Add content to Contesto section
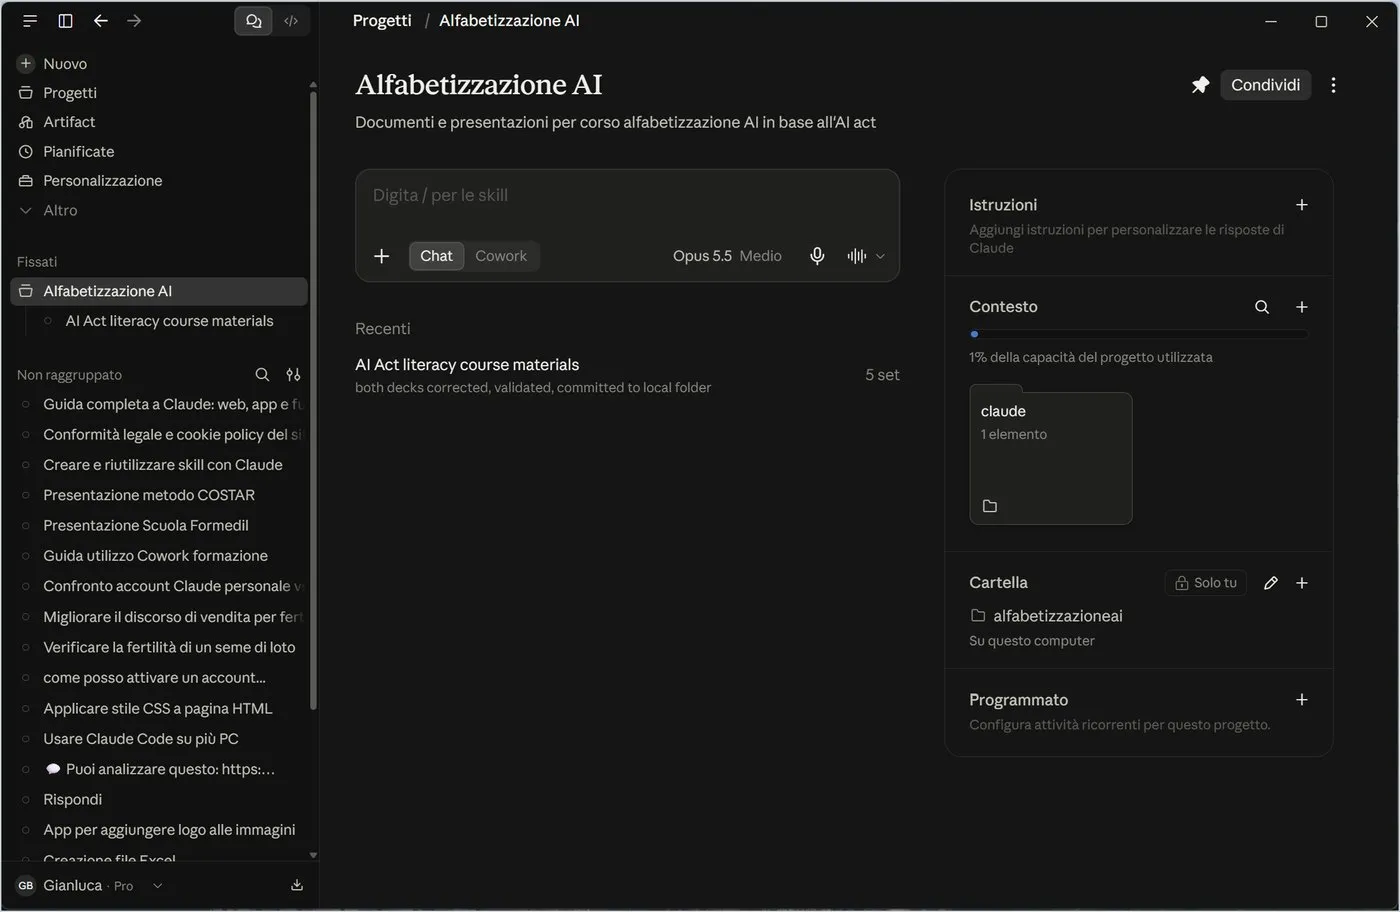The height and width of the screenshot is (912, 1400). tap(1302, 307)
